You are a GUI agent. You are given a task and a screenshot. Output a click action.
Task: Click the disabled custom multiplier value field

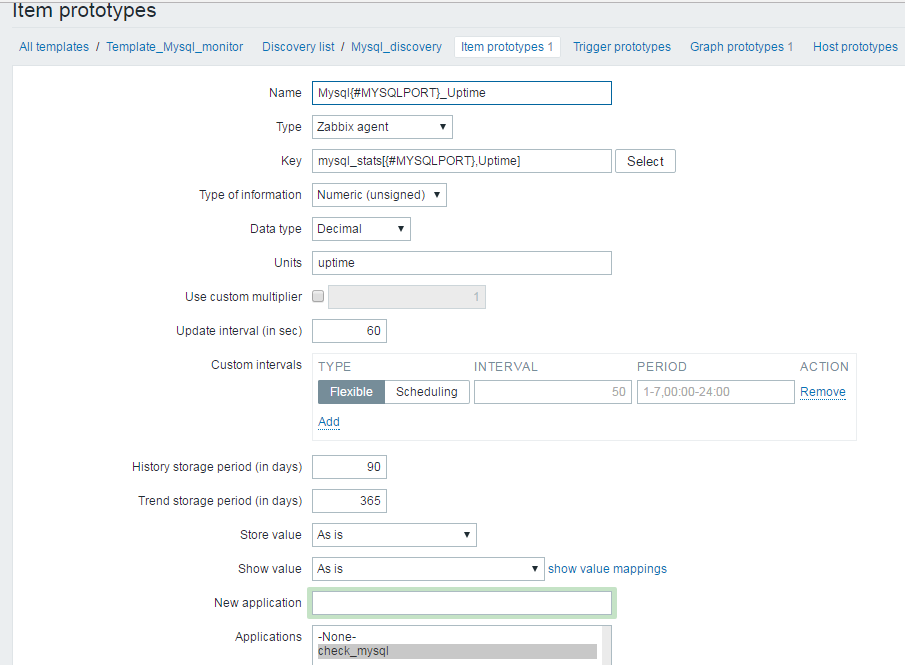point(407,297)
